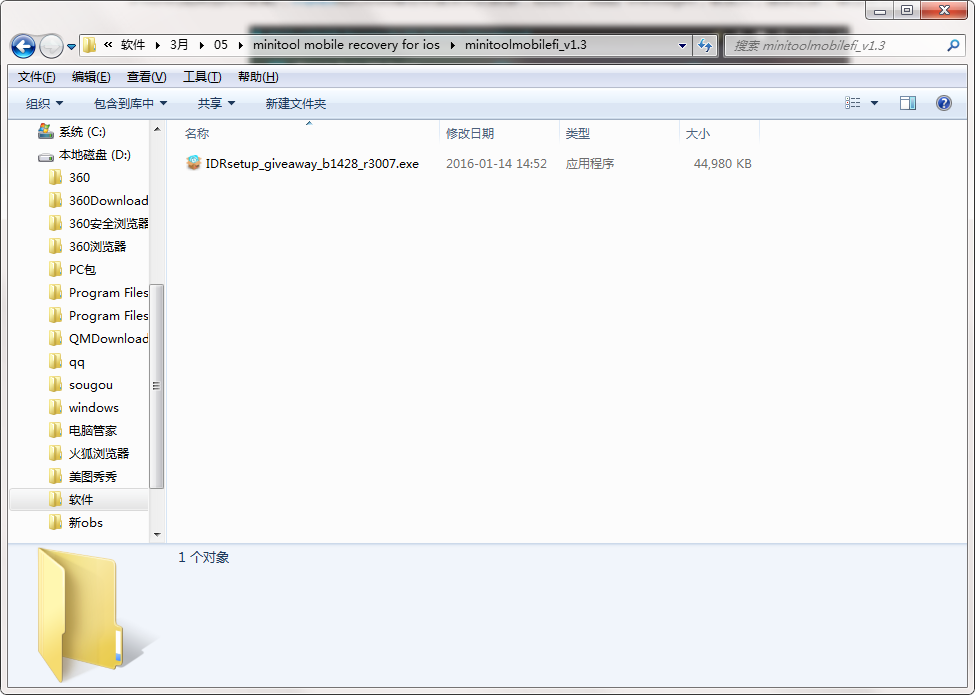Open the 组织 dropdown
Screen dimensions: 975x695
click(44, 103)
